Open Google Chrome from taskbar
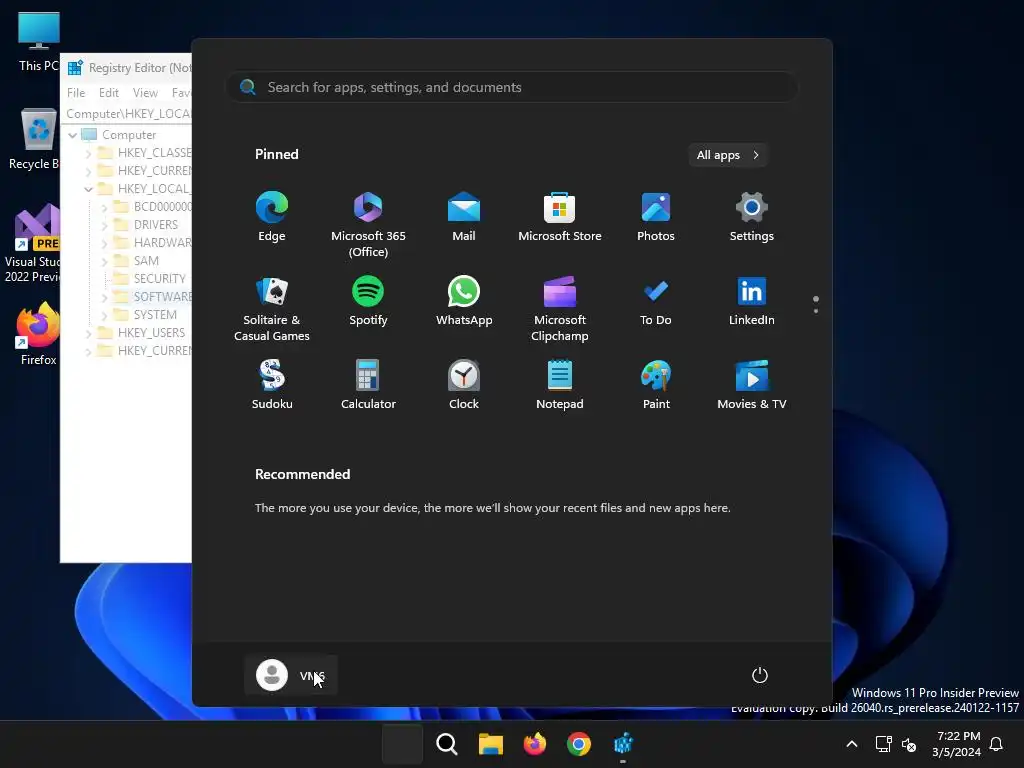 (579, 744)
